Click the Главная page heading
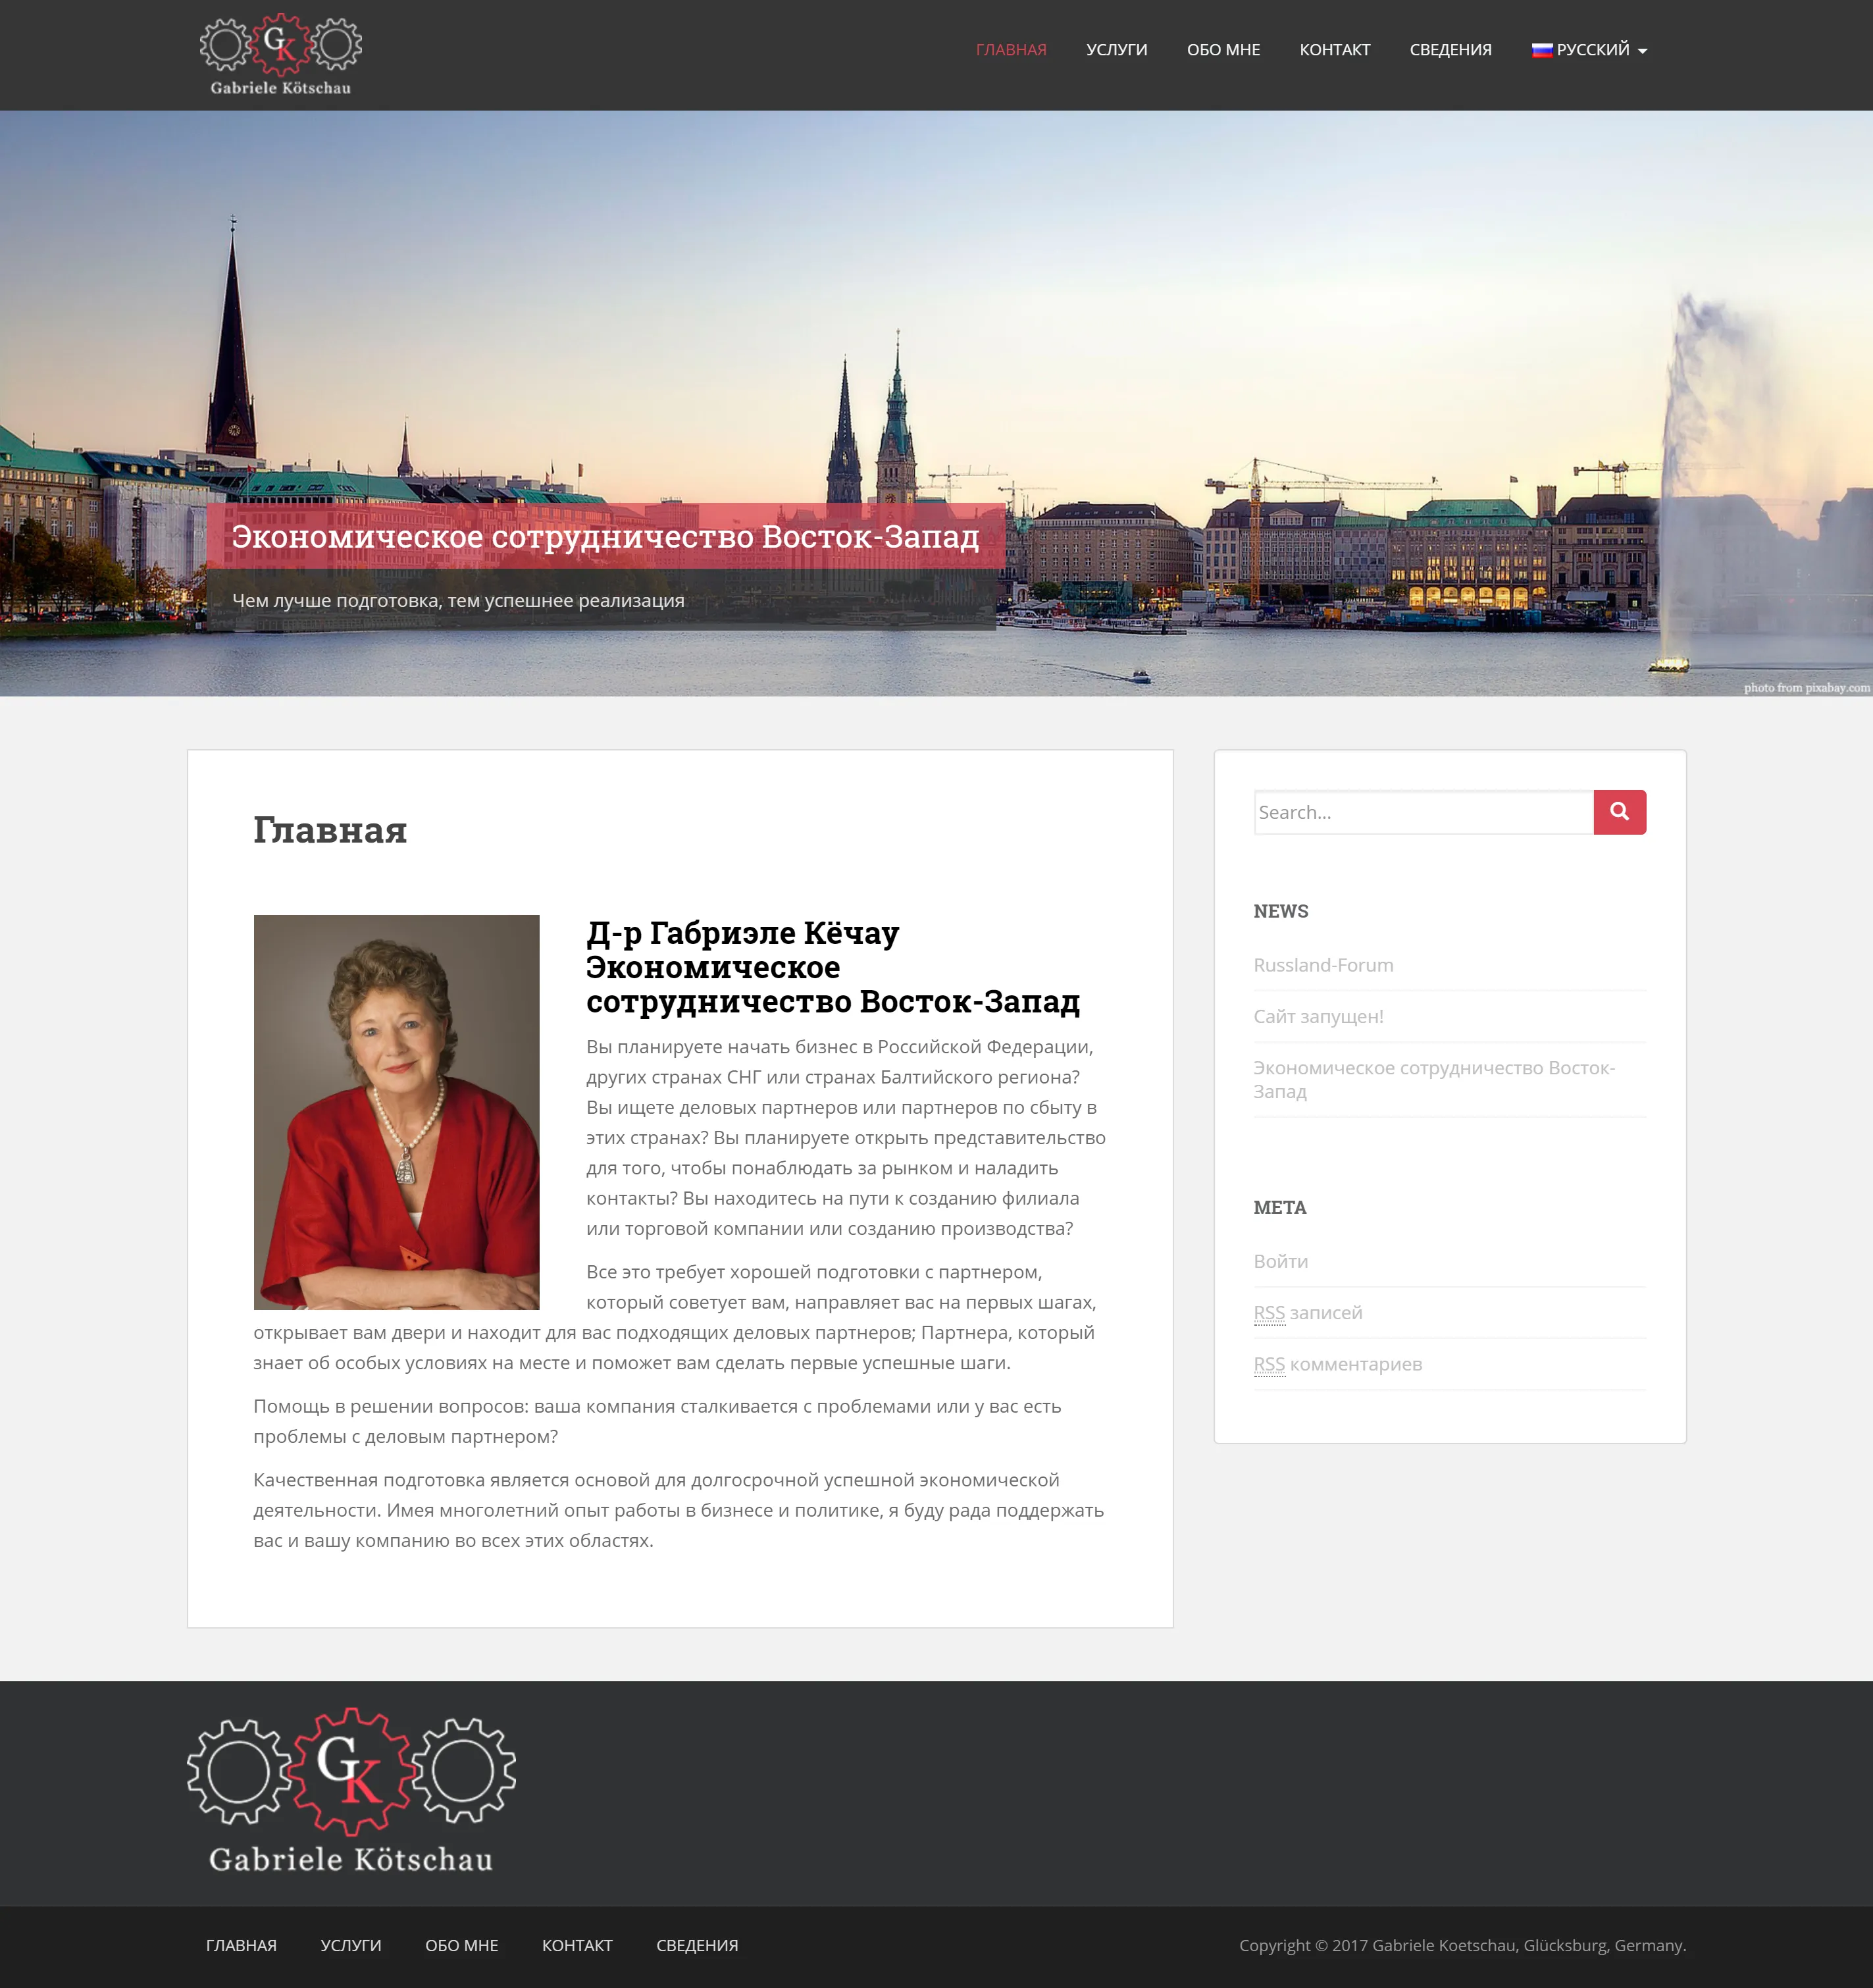 click(330, 830)
